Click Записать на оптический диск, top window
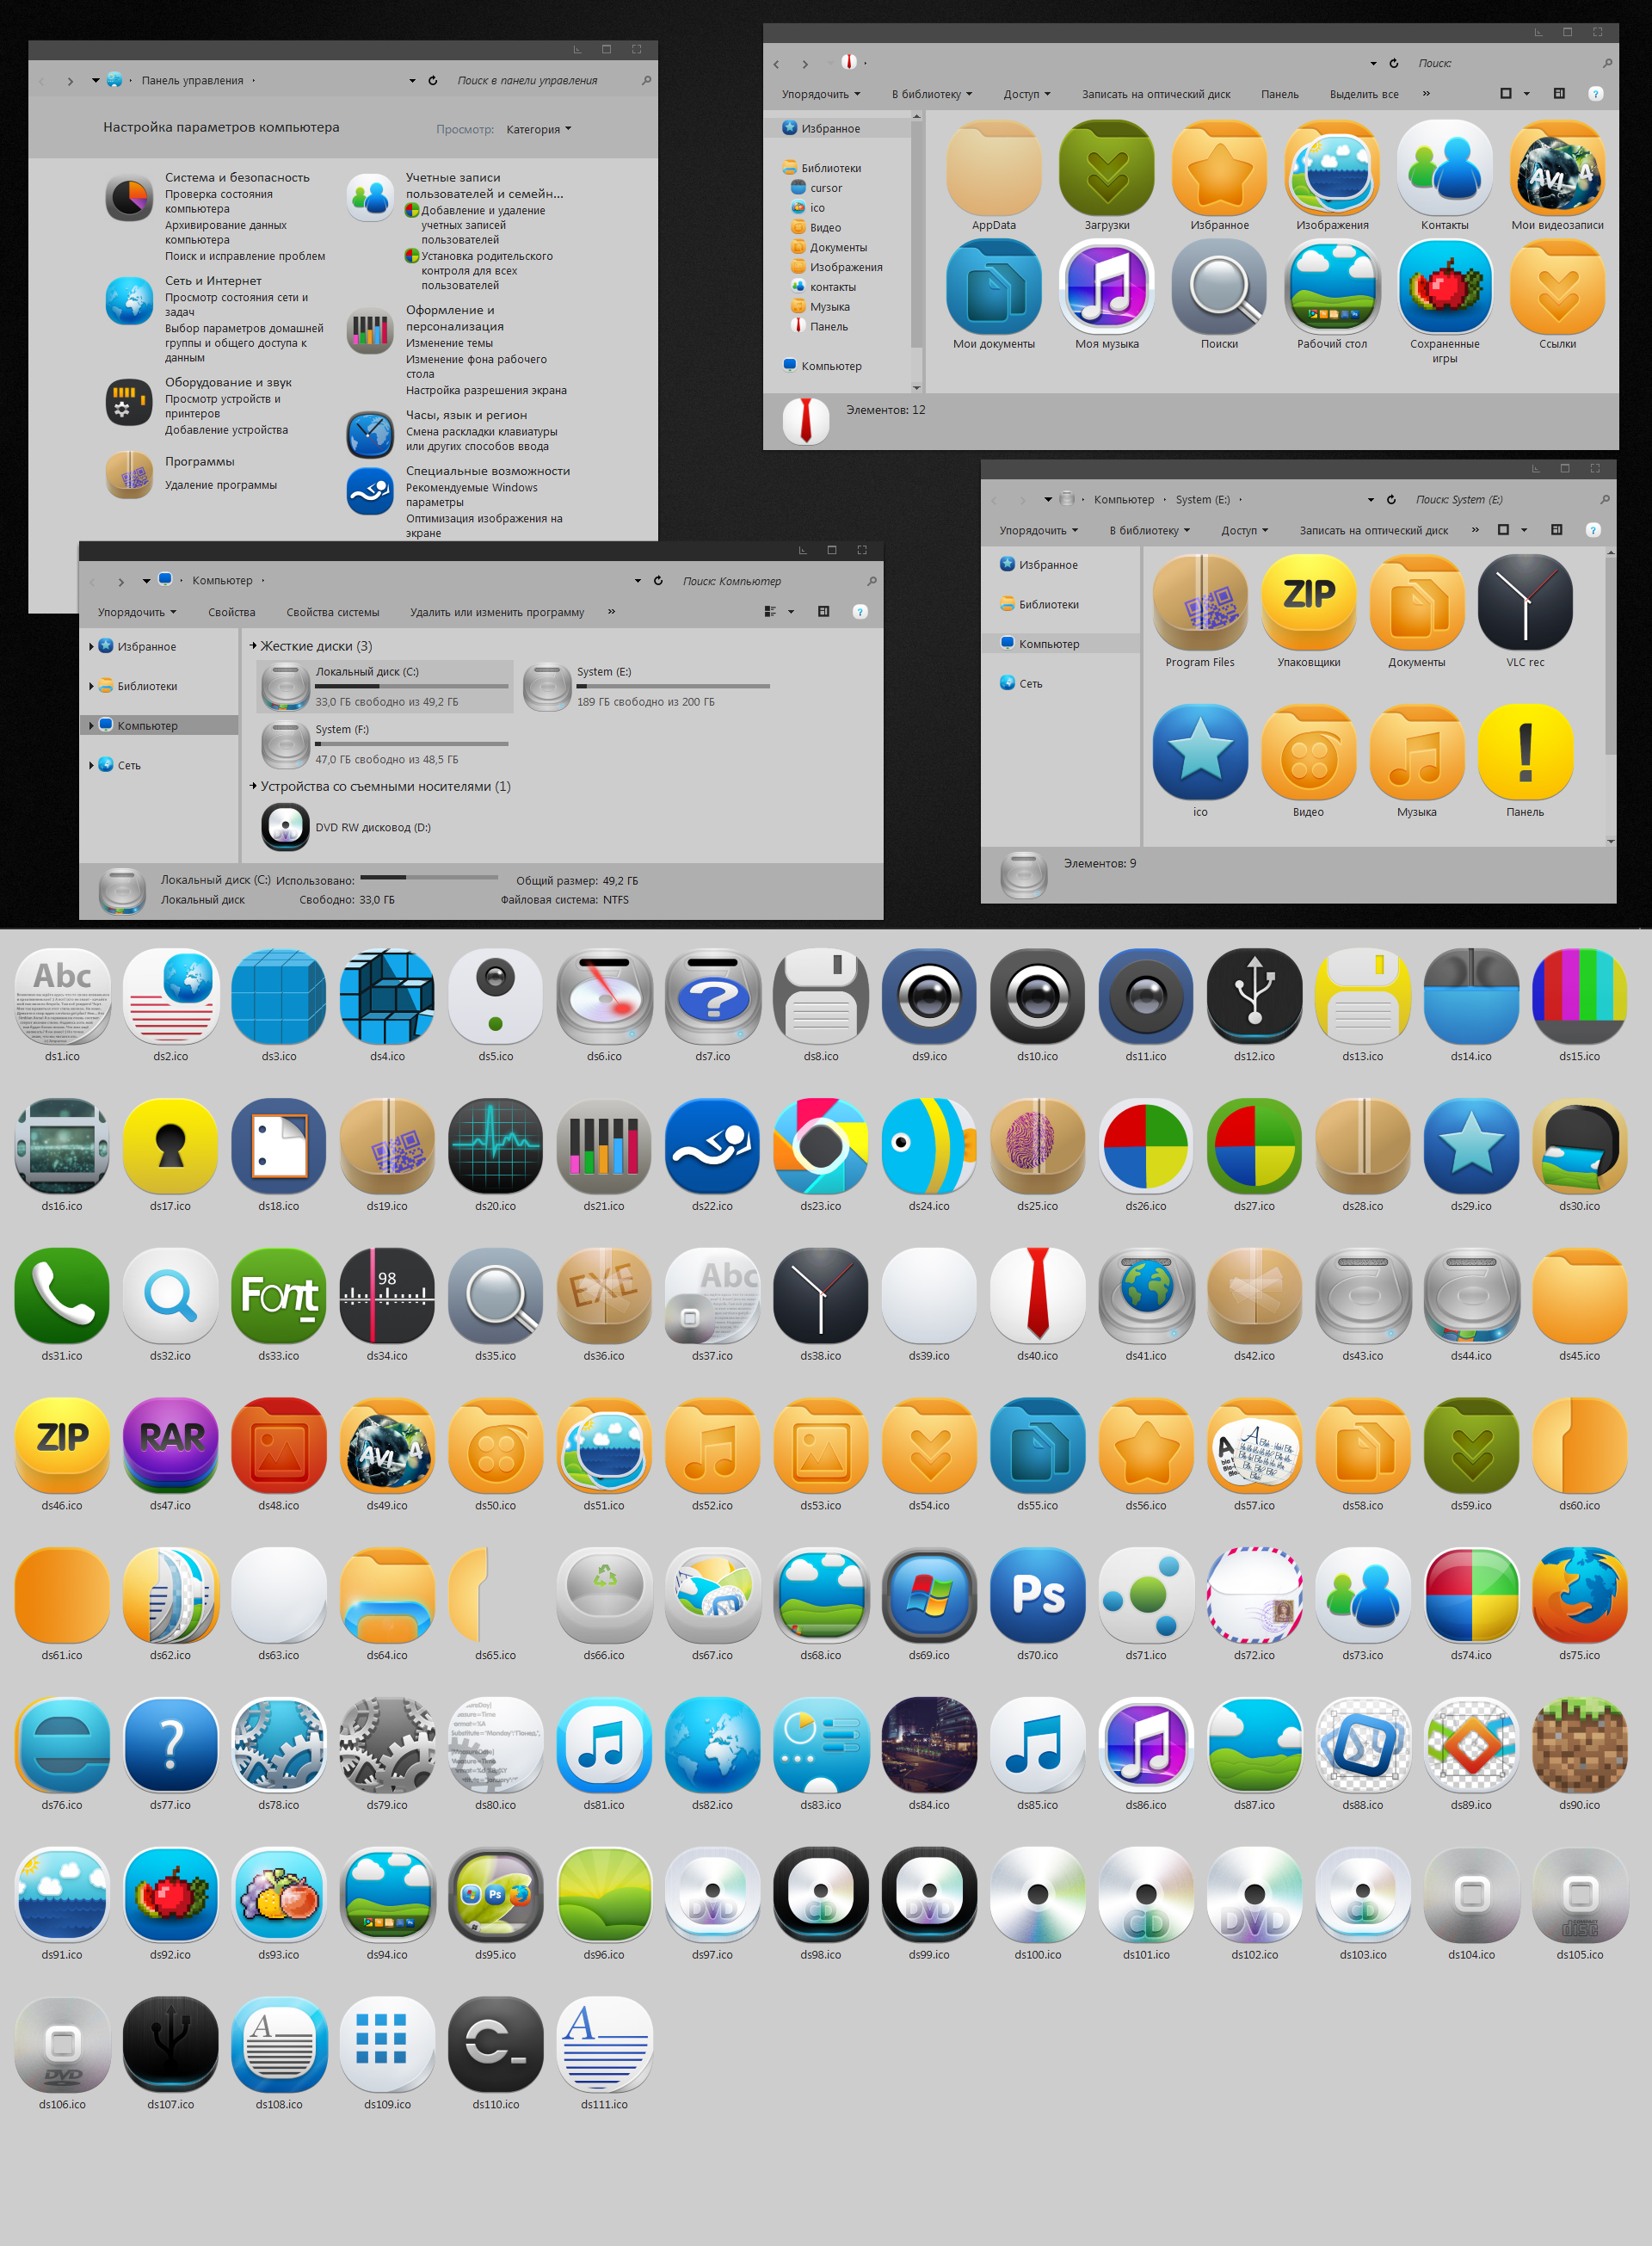This screenshot has width=1652, height=2246. (1156, 94)
